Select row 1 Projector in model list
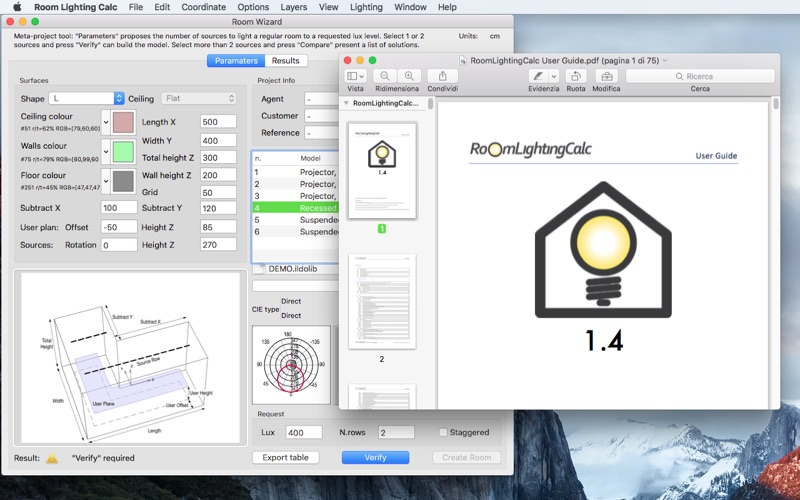The width and height of the screenshot is (800, 500). (x=295, y=172)
